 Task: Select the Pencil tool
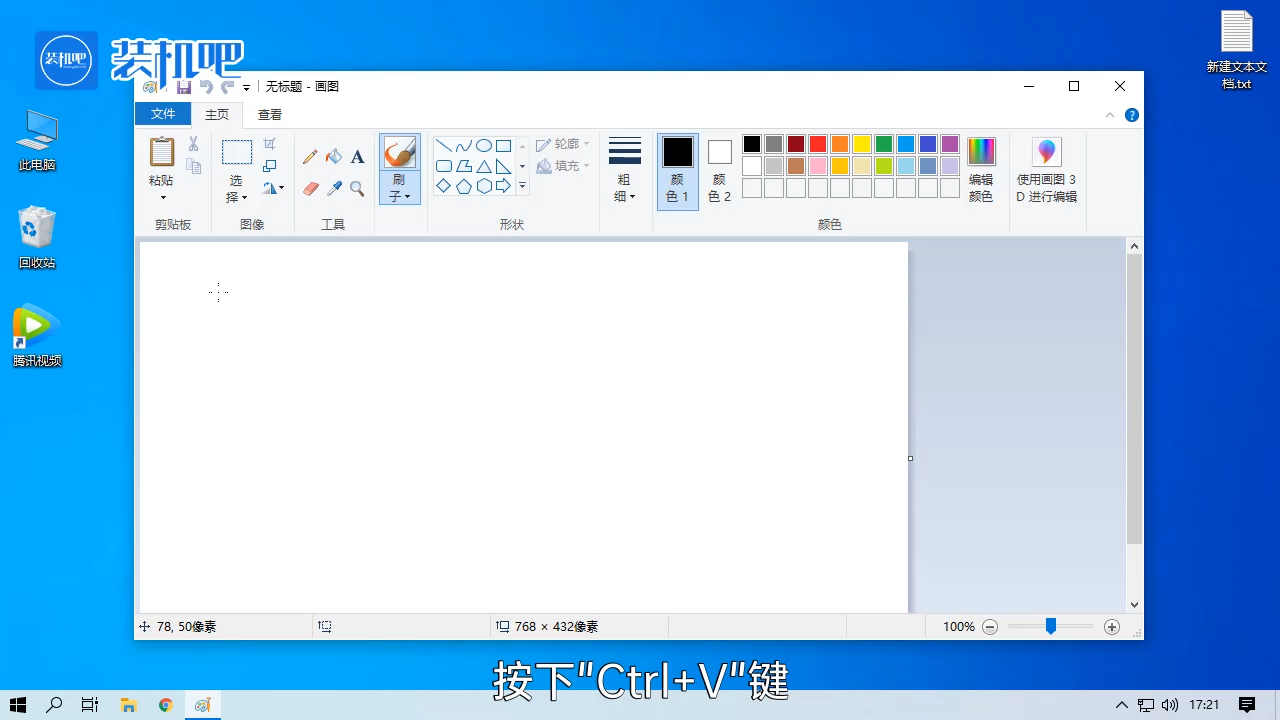[310, 157]
